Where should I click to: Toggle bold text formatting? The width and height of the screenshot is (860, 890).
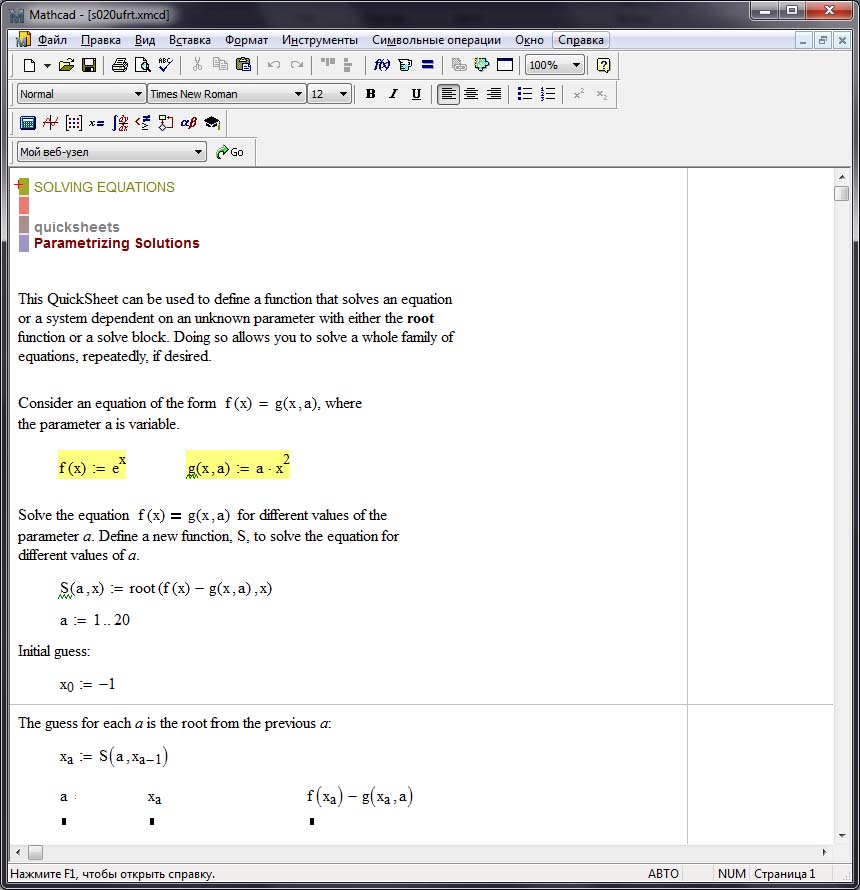coord(370,94)
